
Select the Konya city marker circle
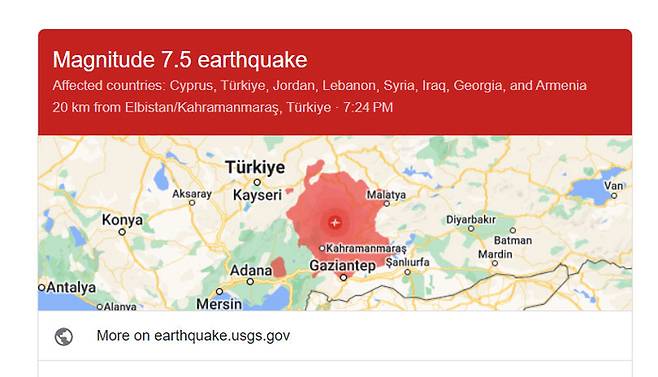pyautogui.click(x=122, y=232)
